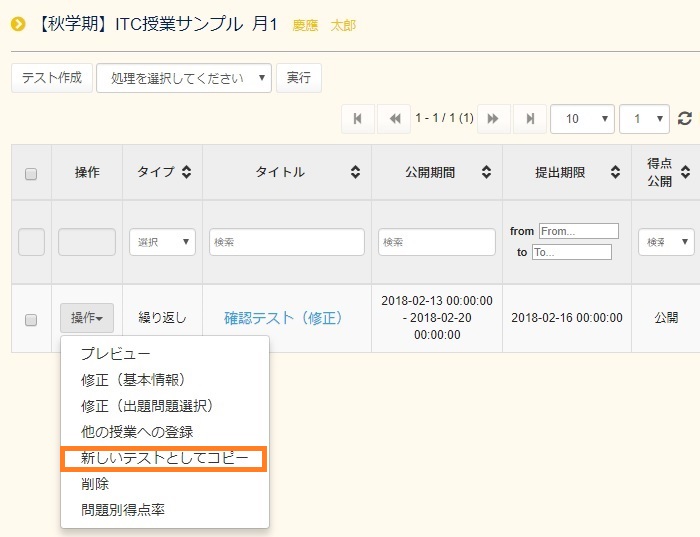
Task: Choose プレビュー in the operation menu
Action: click(115, 354)
